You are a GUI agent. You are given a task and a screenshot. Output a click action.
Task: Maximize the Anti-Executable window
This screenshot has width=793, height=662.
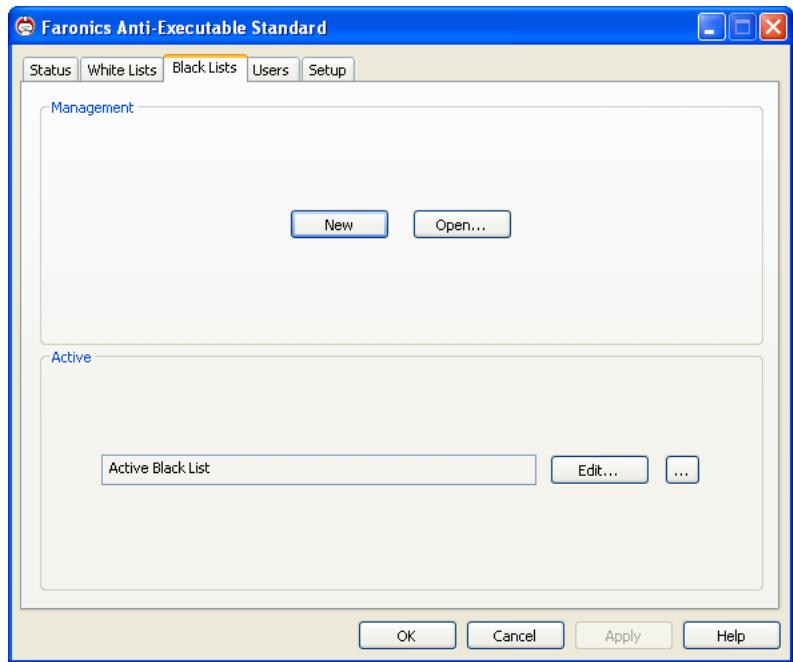click(742, 26)
